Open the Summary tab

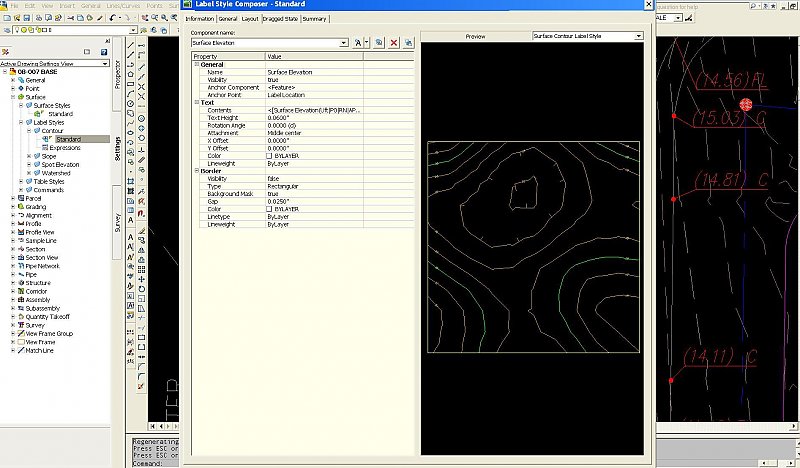click(x=315, y=19)
